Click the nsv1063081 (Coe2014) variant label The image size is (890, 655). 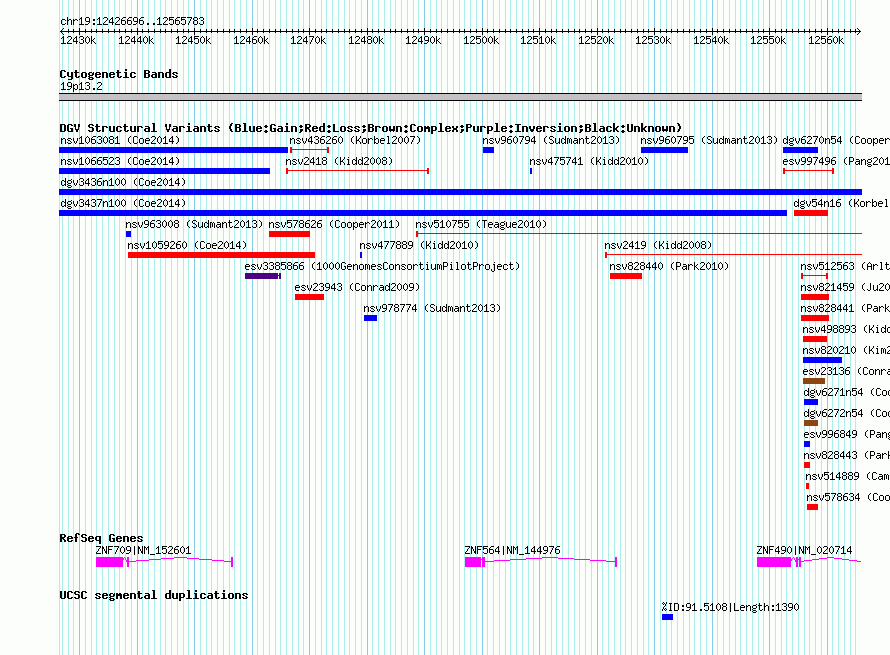(120, 140)
